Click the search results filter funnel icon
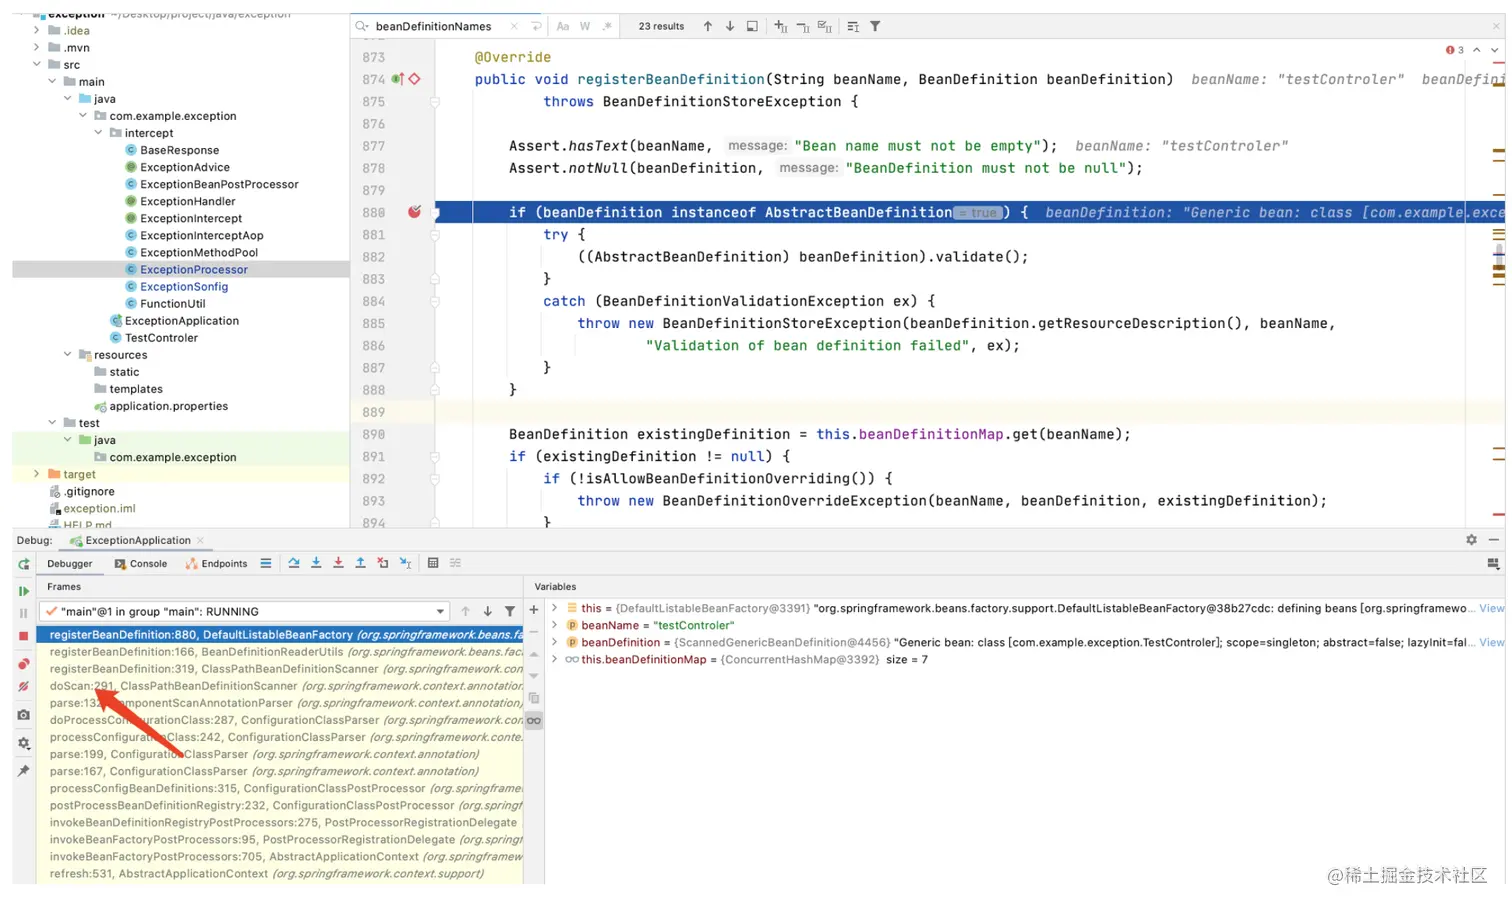1512x910 pixels. pos(875,26)
